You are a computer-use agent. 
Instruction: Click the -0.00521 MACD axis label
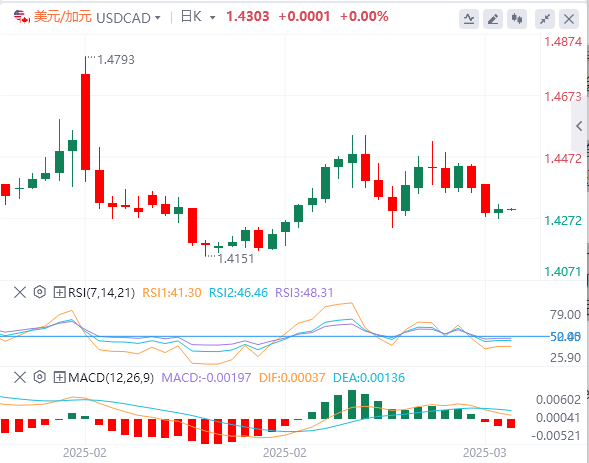556,436
